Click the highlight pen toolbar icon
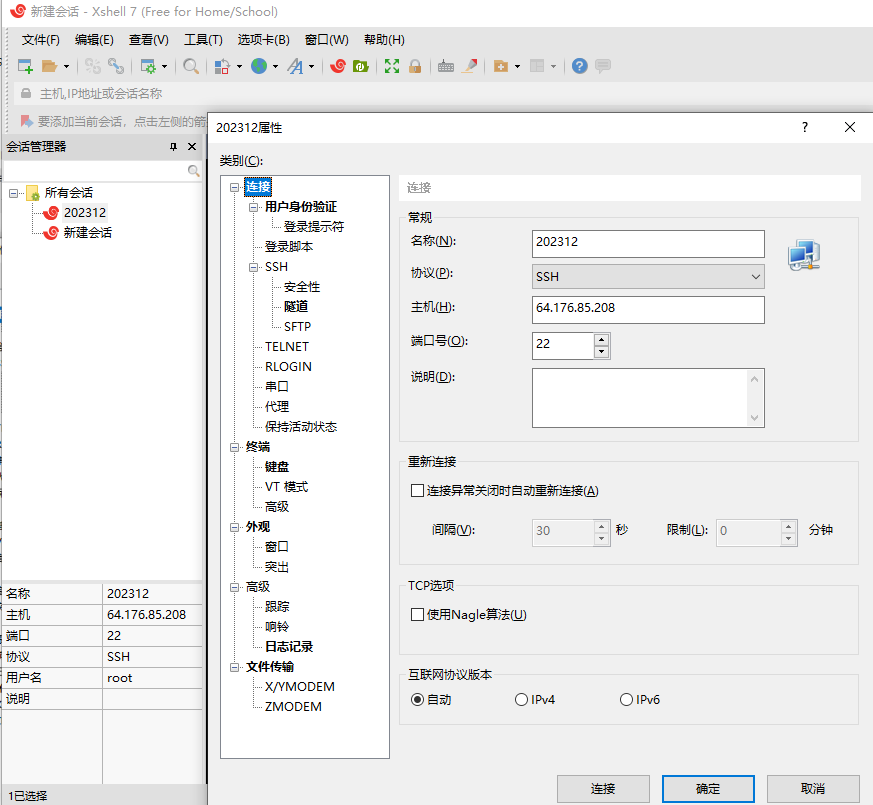The height and width of the screenshot is (805, 873). [x=470, y=66]
